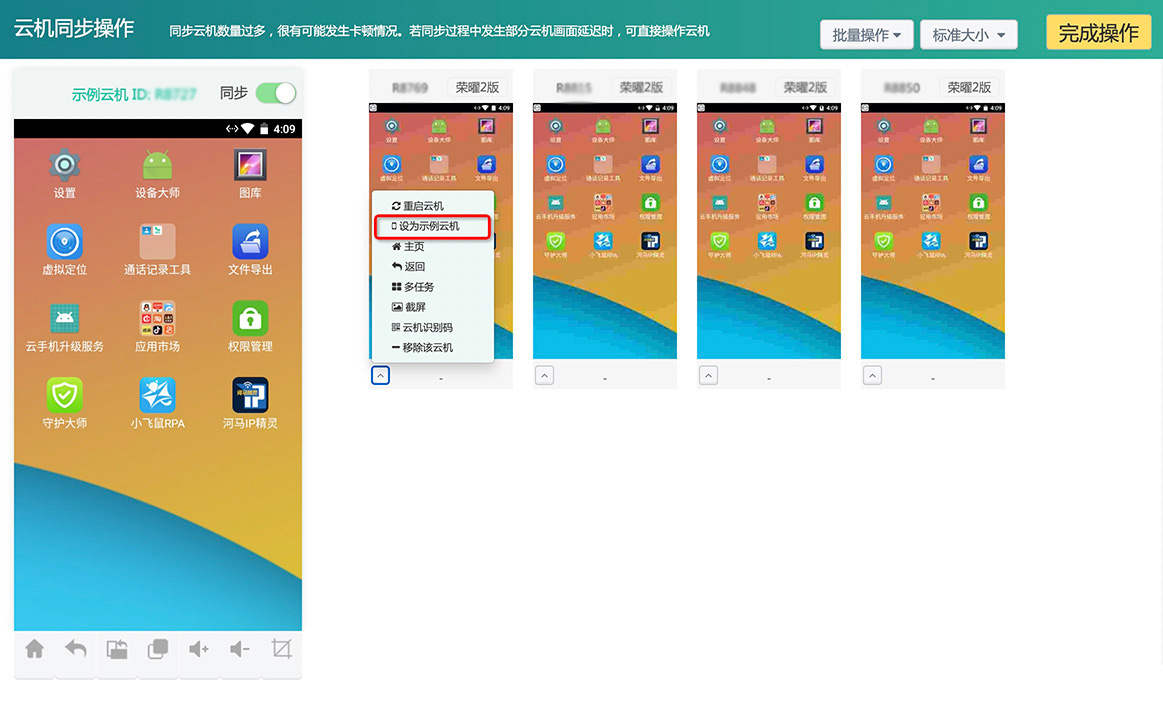
Task: Select 设为示例云机 from the popup menu
Action: [432, 227]
